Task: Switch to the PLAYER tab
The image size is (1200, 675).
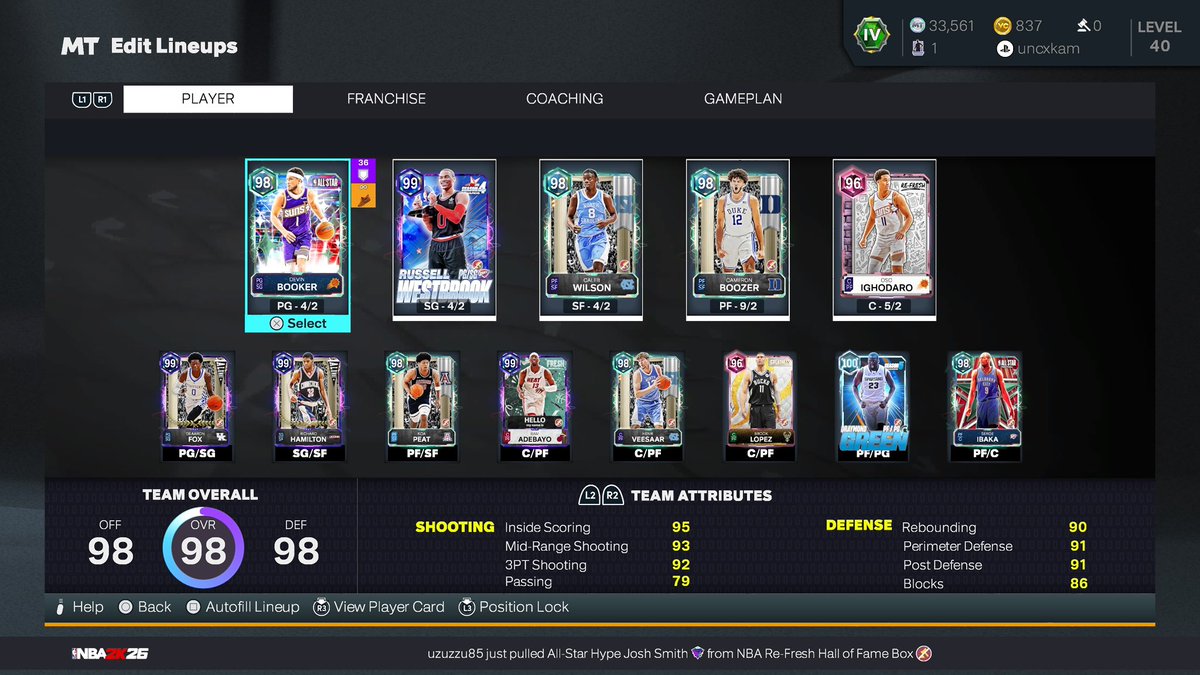Action: tap(208, 99)
